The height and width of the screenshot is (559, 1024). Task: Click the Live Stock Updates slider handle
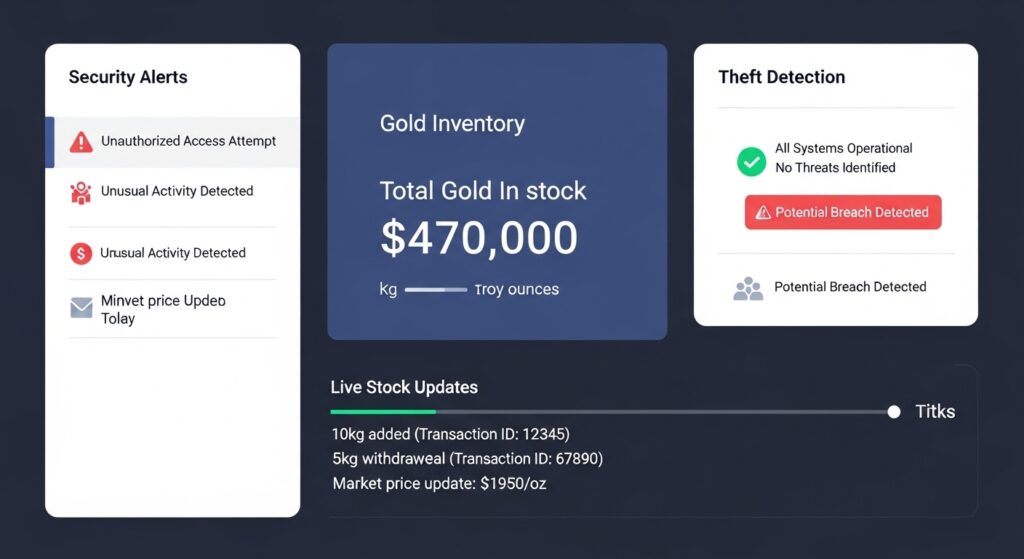(894, 412)
